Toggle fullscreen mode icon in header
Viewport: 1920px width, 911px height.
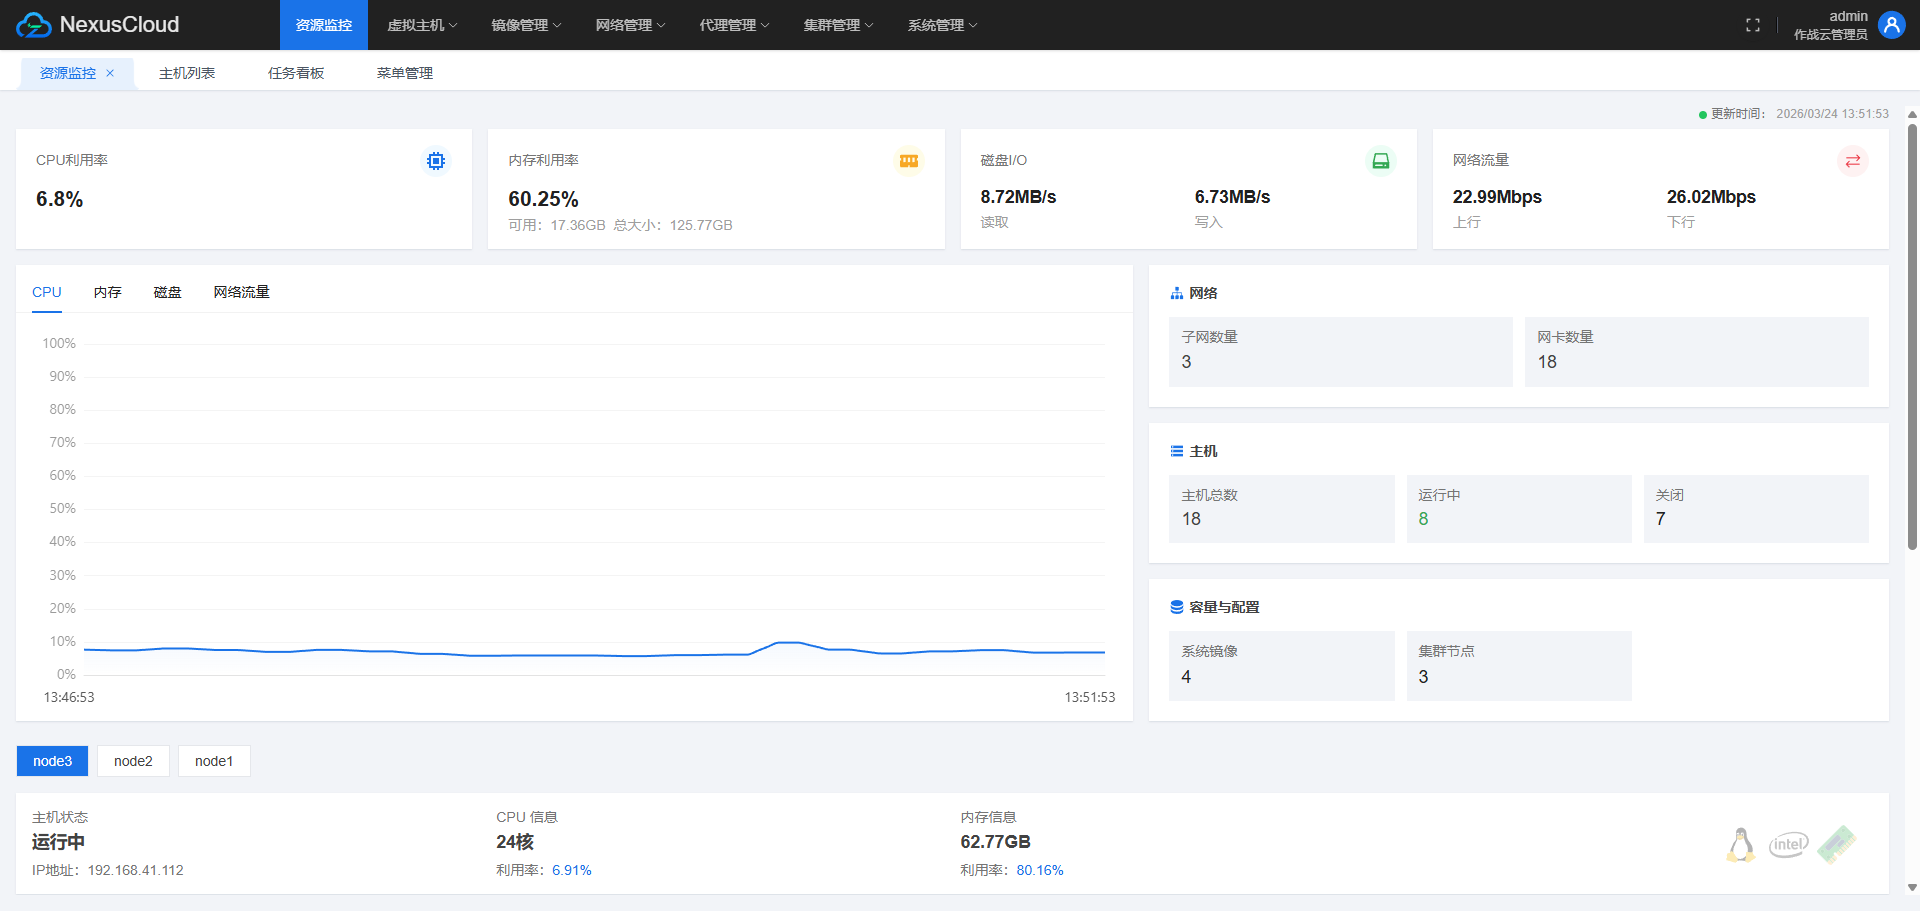click(x=1752, y=25)
